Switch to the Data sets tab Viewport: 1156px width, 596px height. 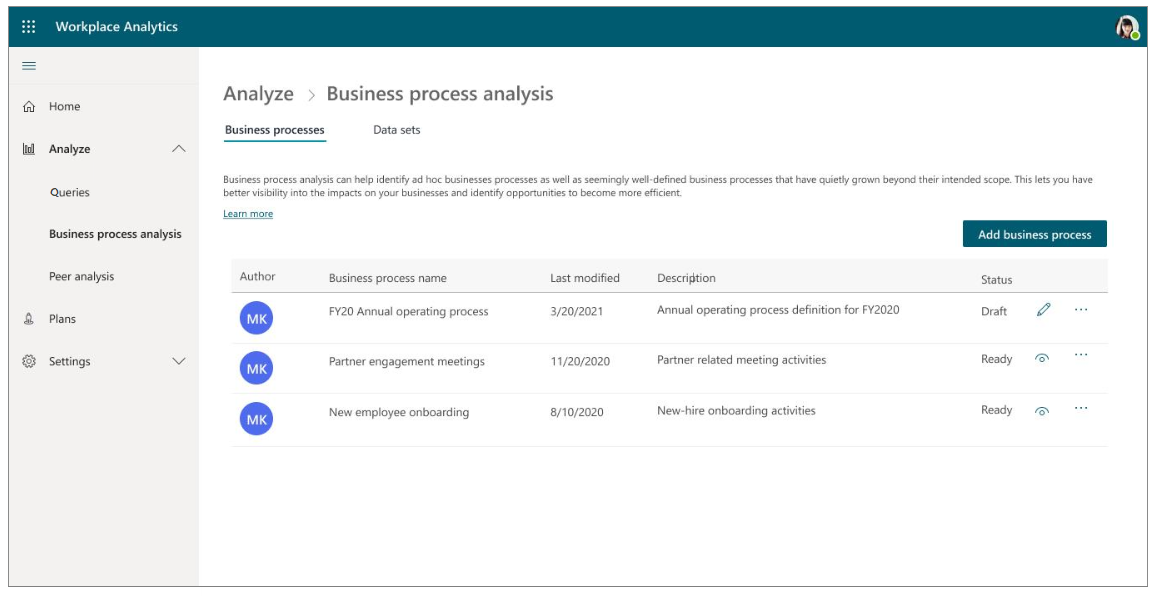[x=398, y=129]
